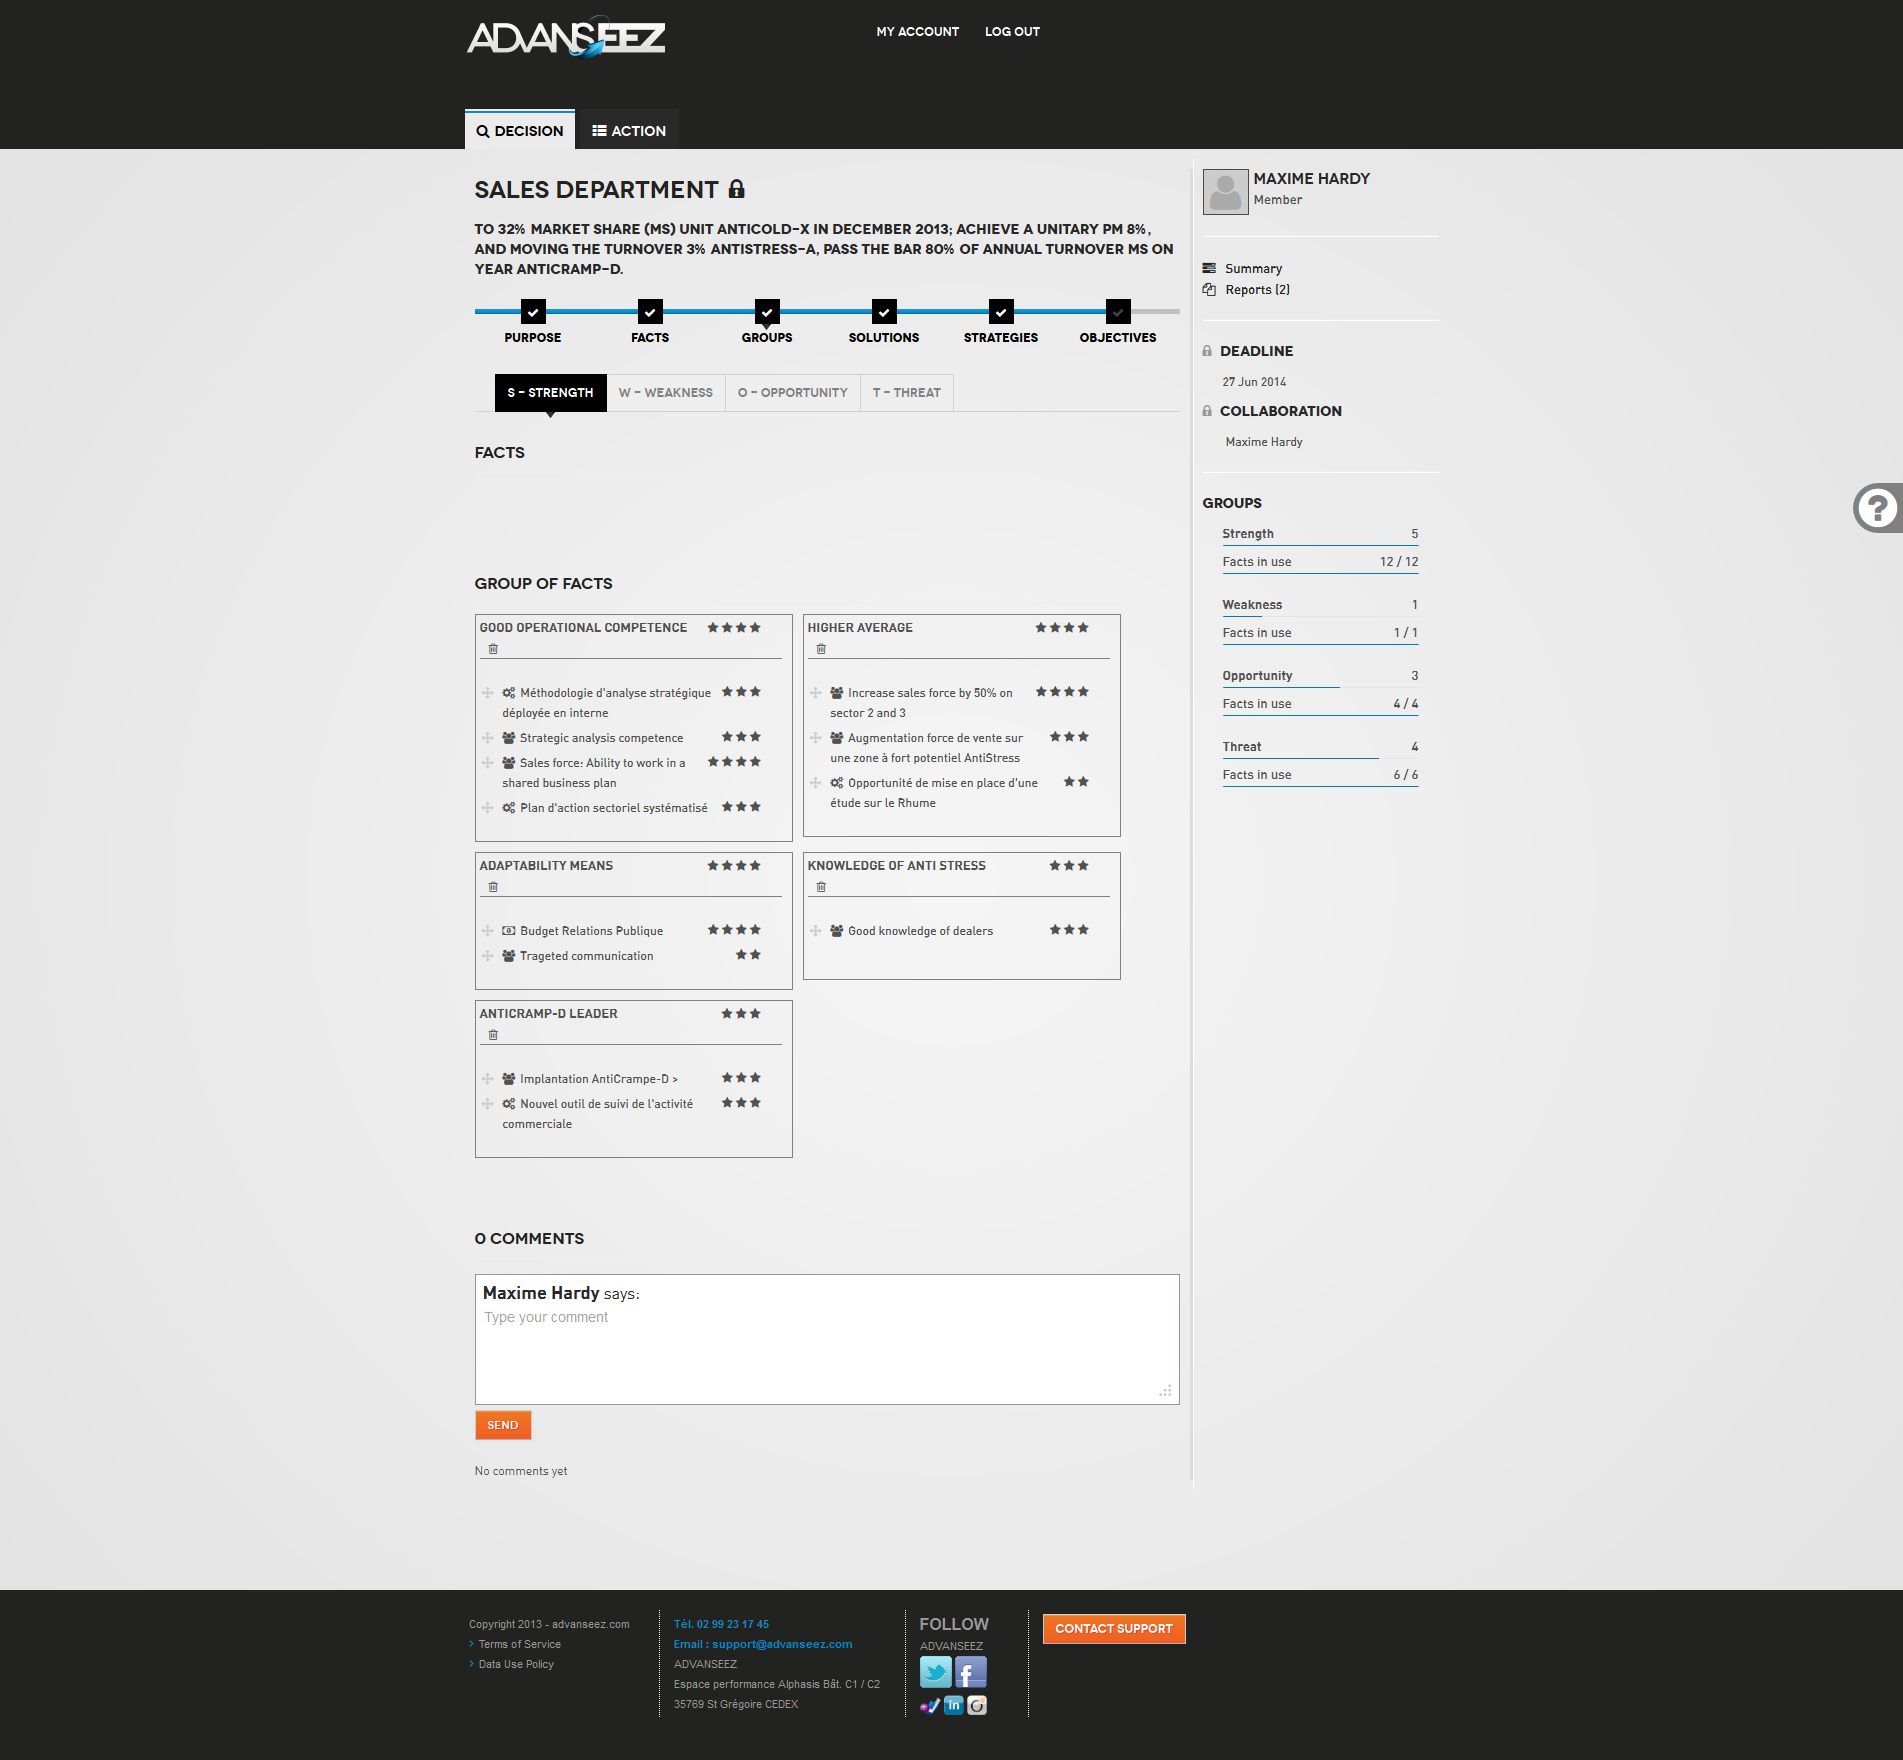Viewport: 1903px width, 1760px height.
Task: Click move handle for Plan d'action sectoriel systématisé
Action: click(x=488, y=808)
